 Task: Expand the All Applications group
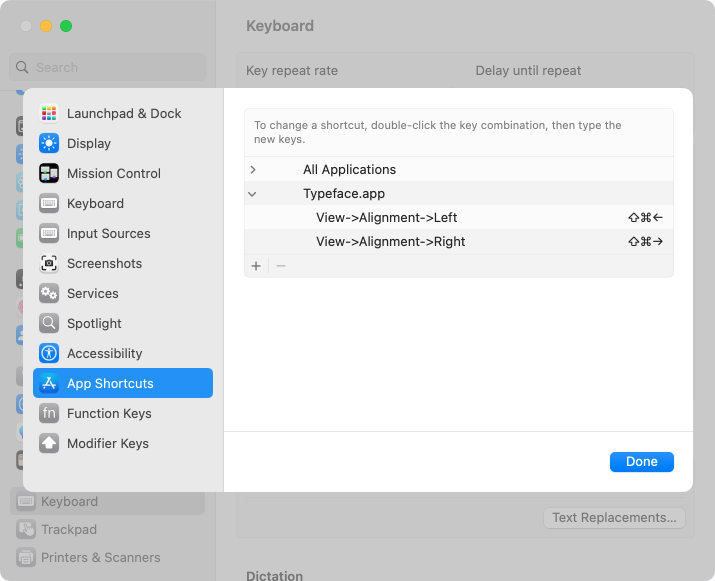[253, 170]
